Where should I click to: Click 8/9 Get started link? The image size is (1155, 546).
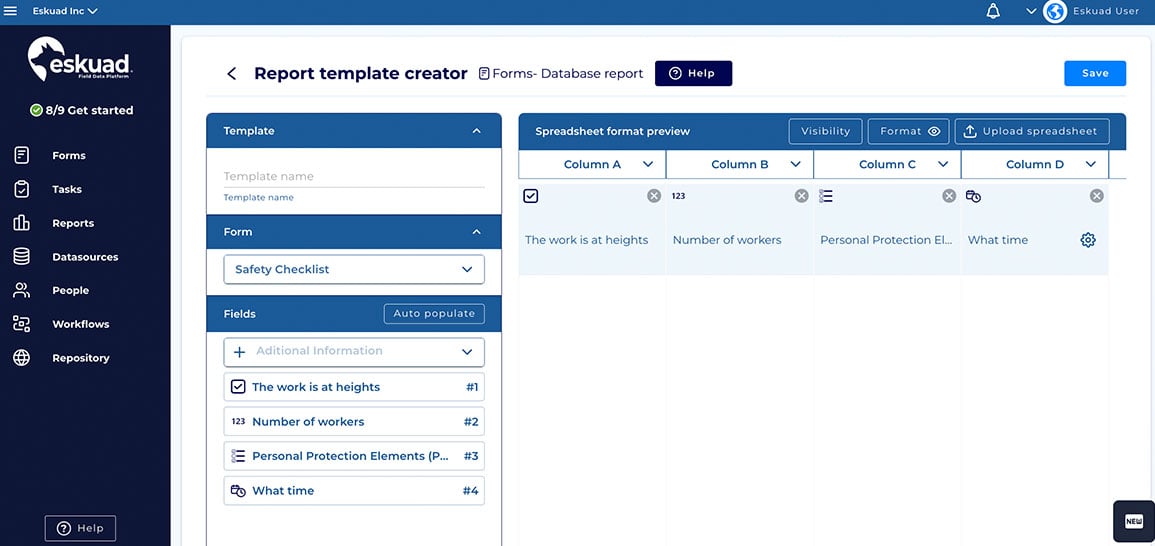[x=89, y=111]
